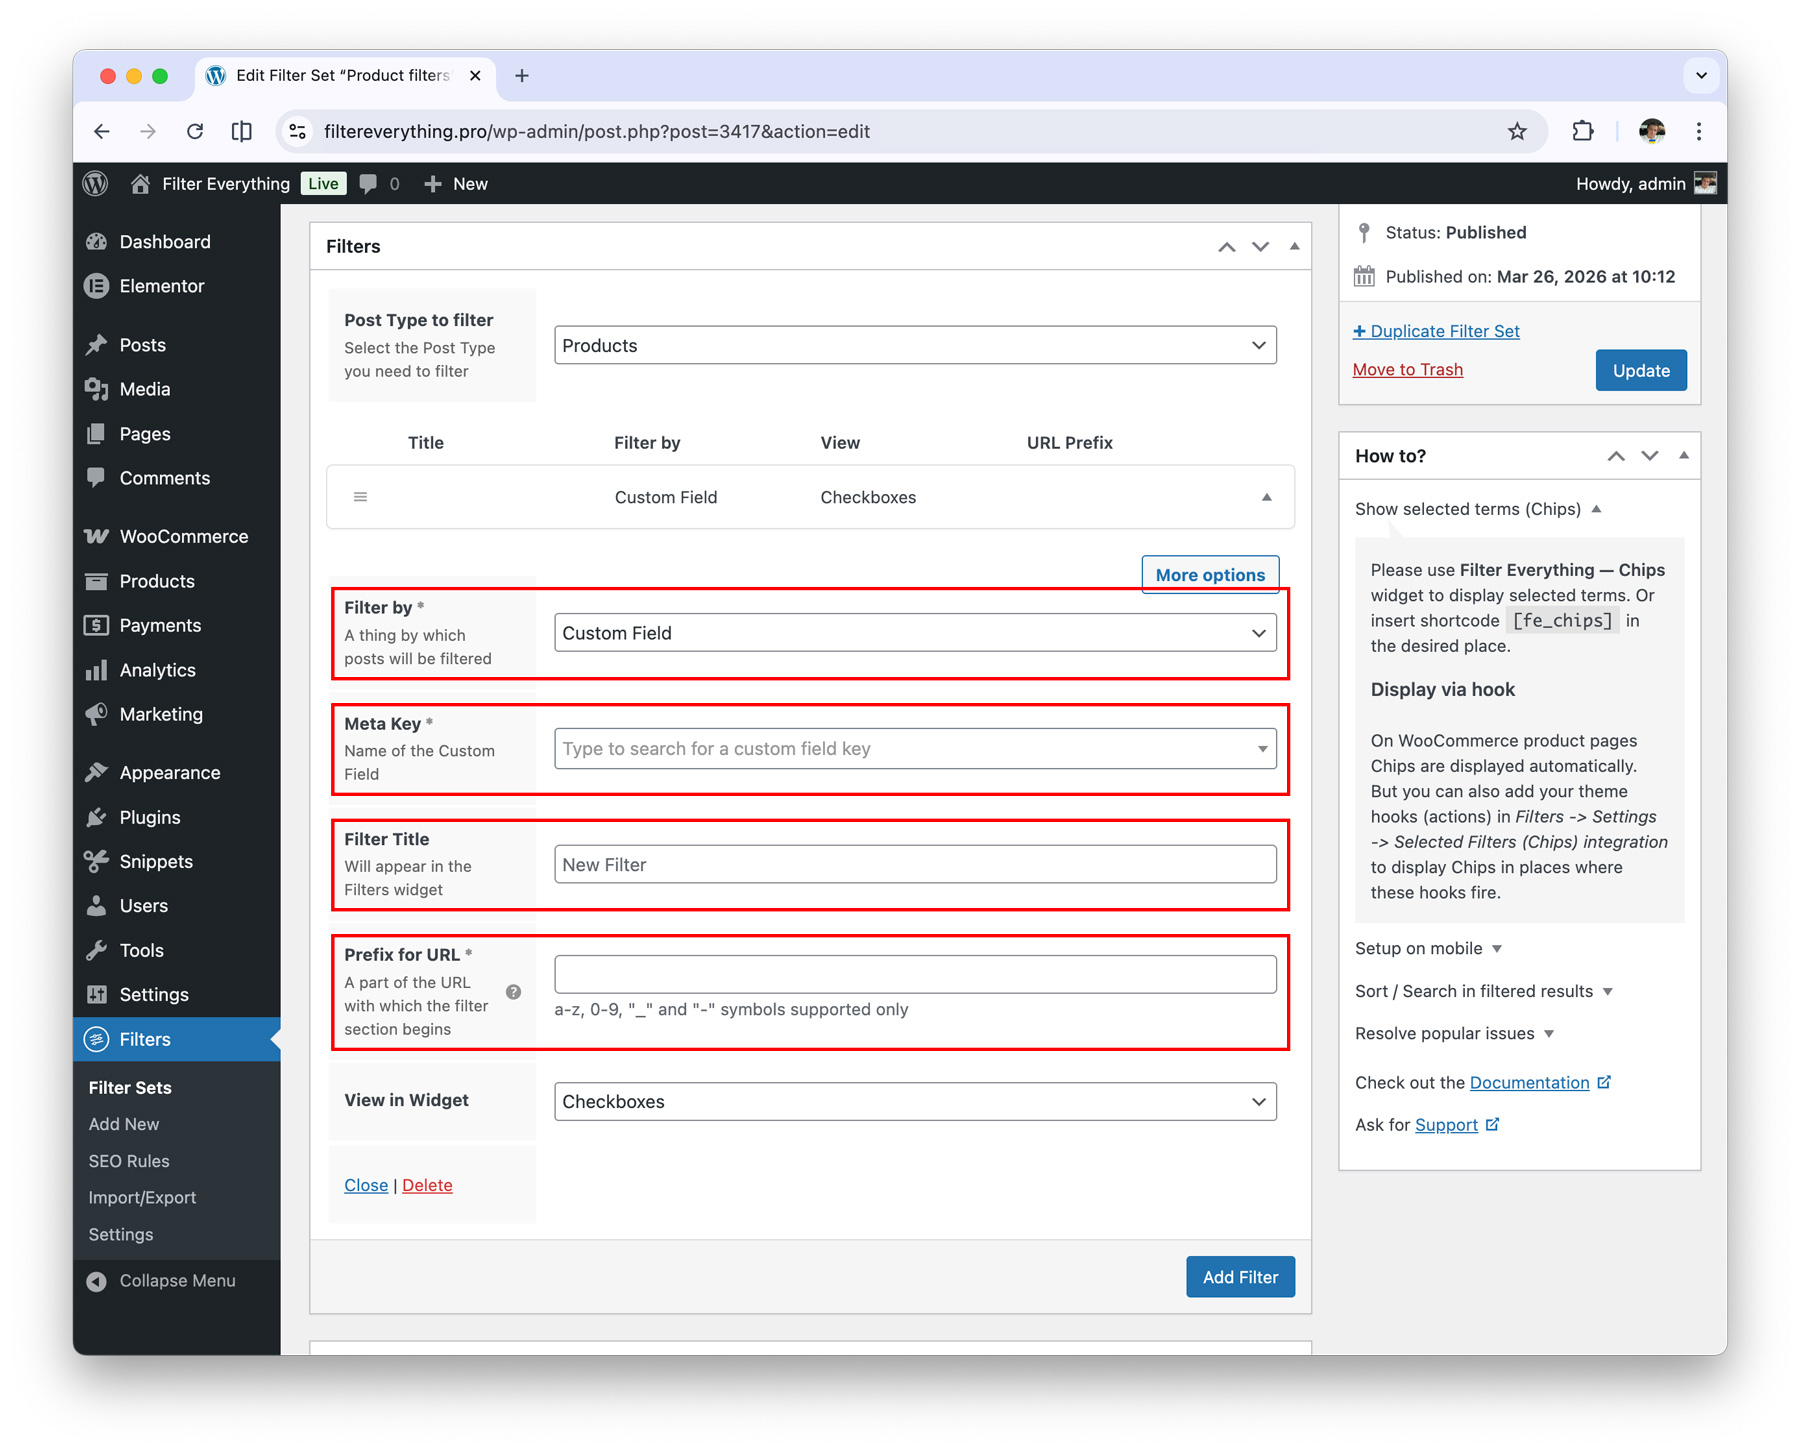Collapse the Custom Field filter row
Image resolution: width=1800 pixels, height=1451 pixels.
(x=1266, y=497)
